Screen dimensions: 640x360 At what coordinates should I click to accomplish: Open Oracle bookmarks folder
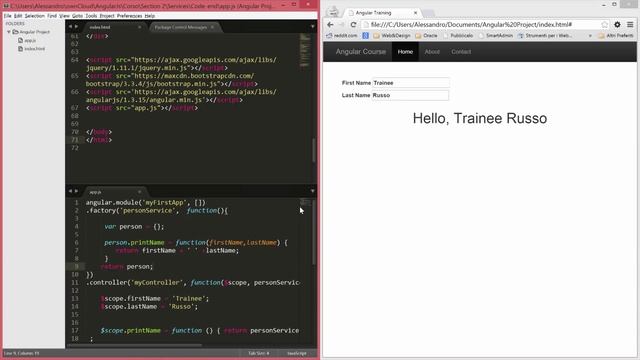pos(426,36)
